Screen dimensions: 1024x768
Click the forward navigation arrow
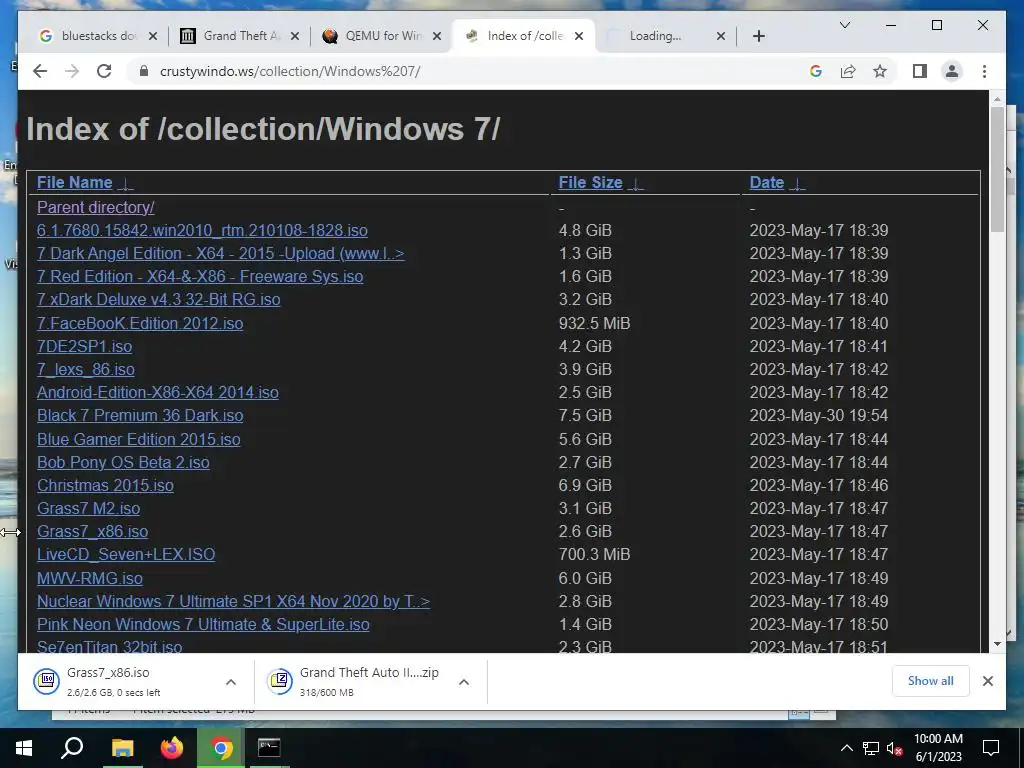[x=72, y=71]
